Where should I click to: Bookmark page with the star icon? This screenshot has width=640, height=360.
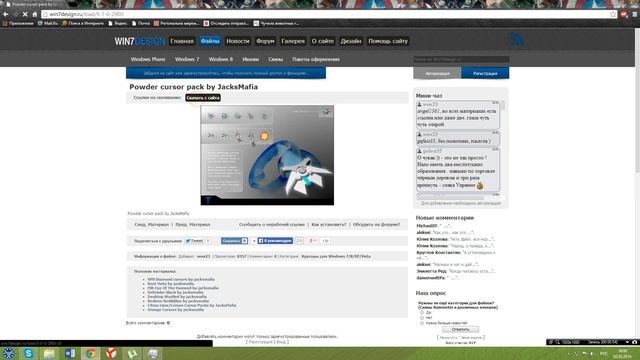coord(613,14)
